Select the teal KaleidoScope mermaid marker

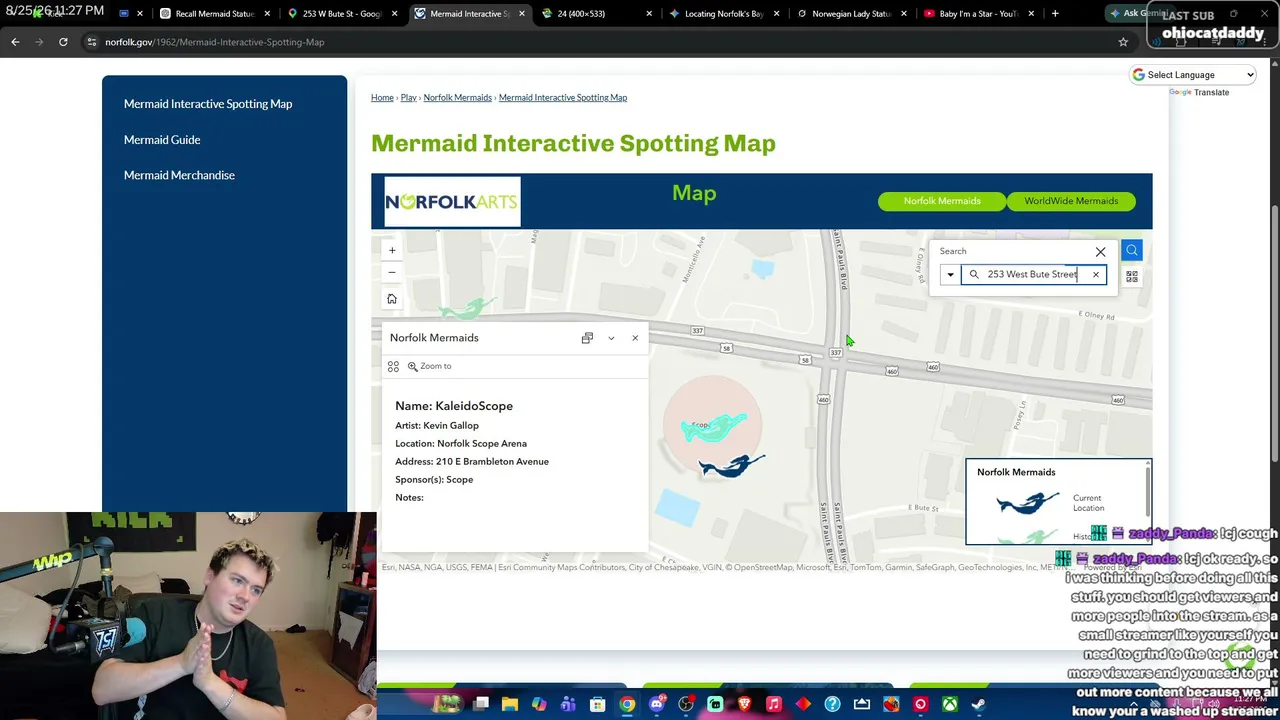[713, 427]
